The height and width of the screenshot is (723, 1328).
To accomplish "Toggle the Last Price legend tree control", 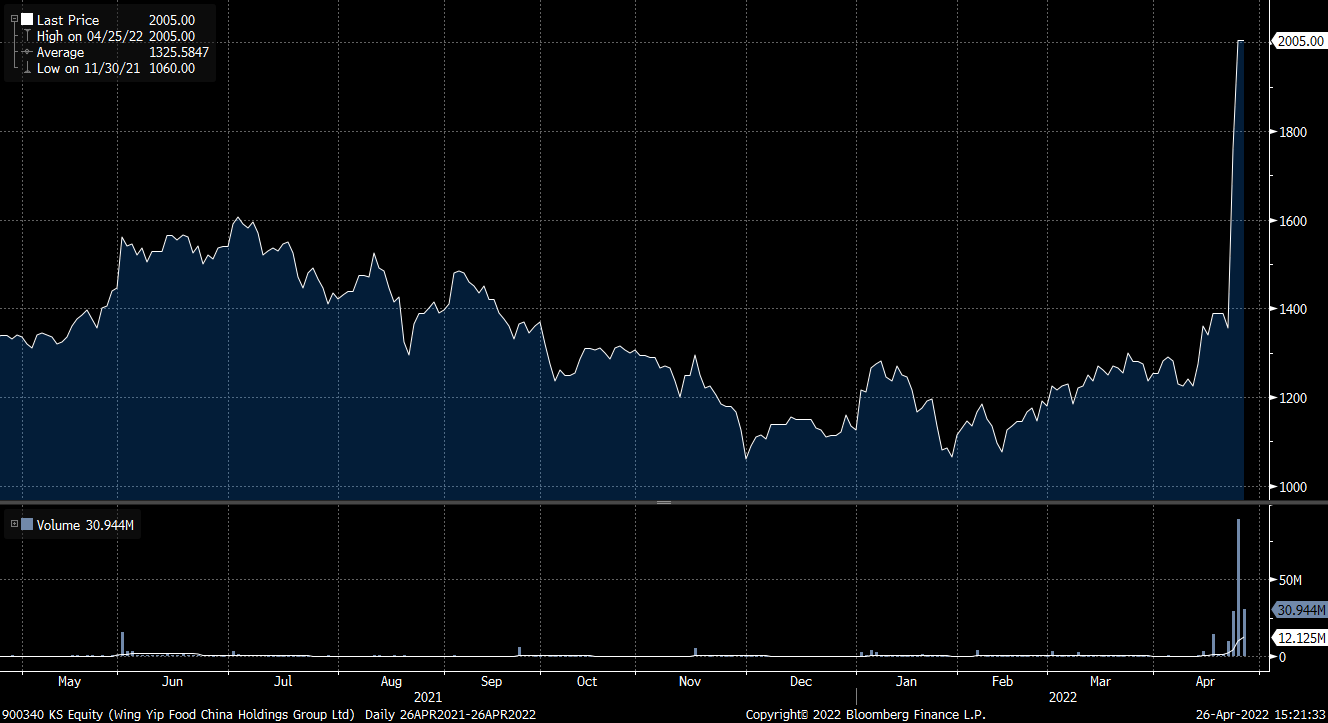I will (14, 19).
